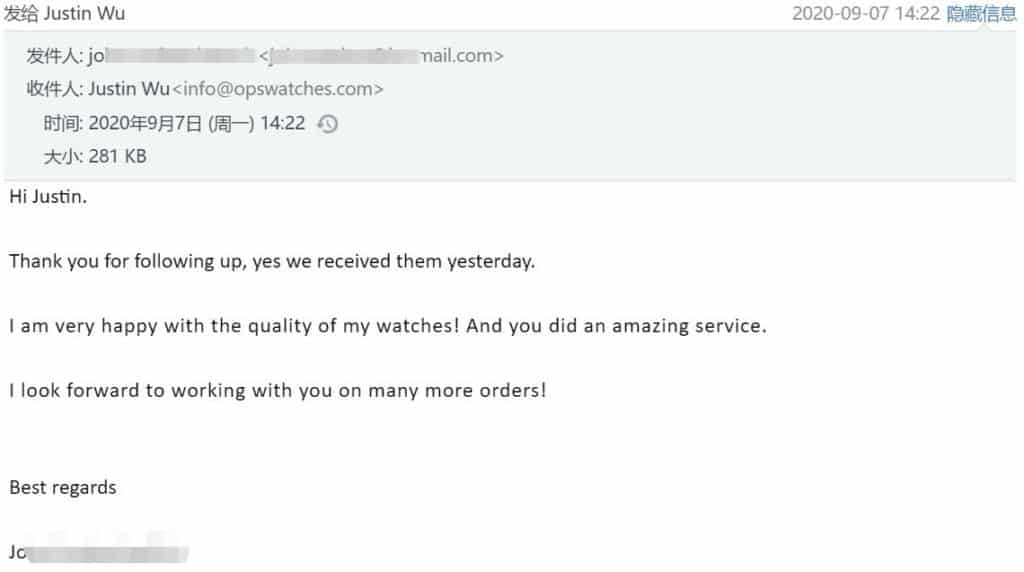Image resolution: width=1024 pixels, height=572 pixels.
Task: Click the "I look forward to working" sentence
Action: (x=277, y=391)
